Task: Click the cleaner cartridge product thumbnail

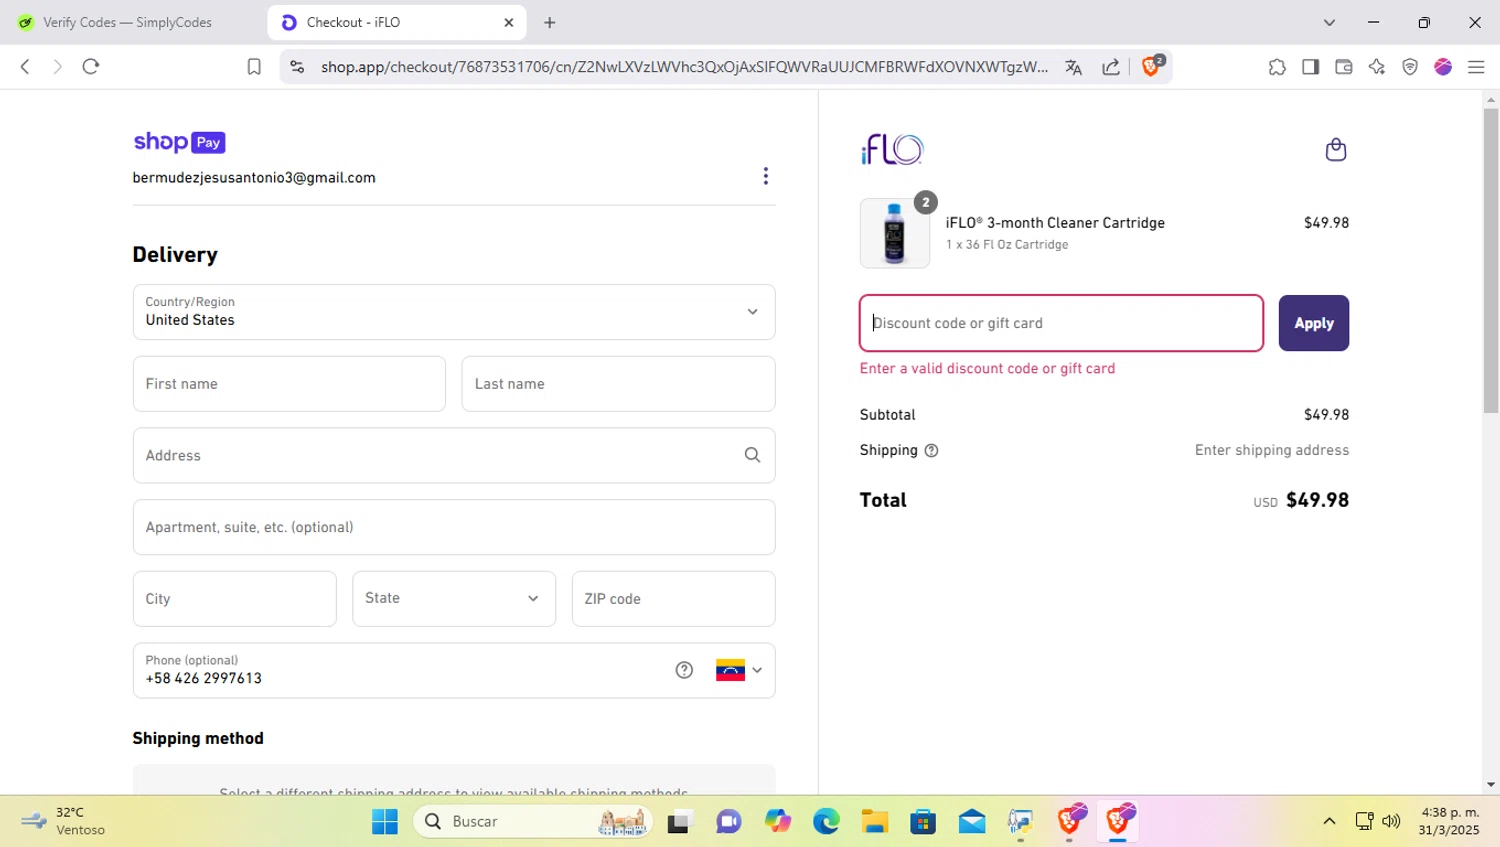Action: click(x=894, y=233)
